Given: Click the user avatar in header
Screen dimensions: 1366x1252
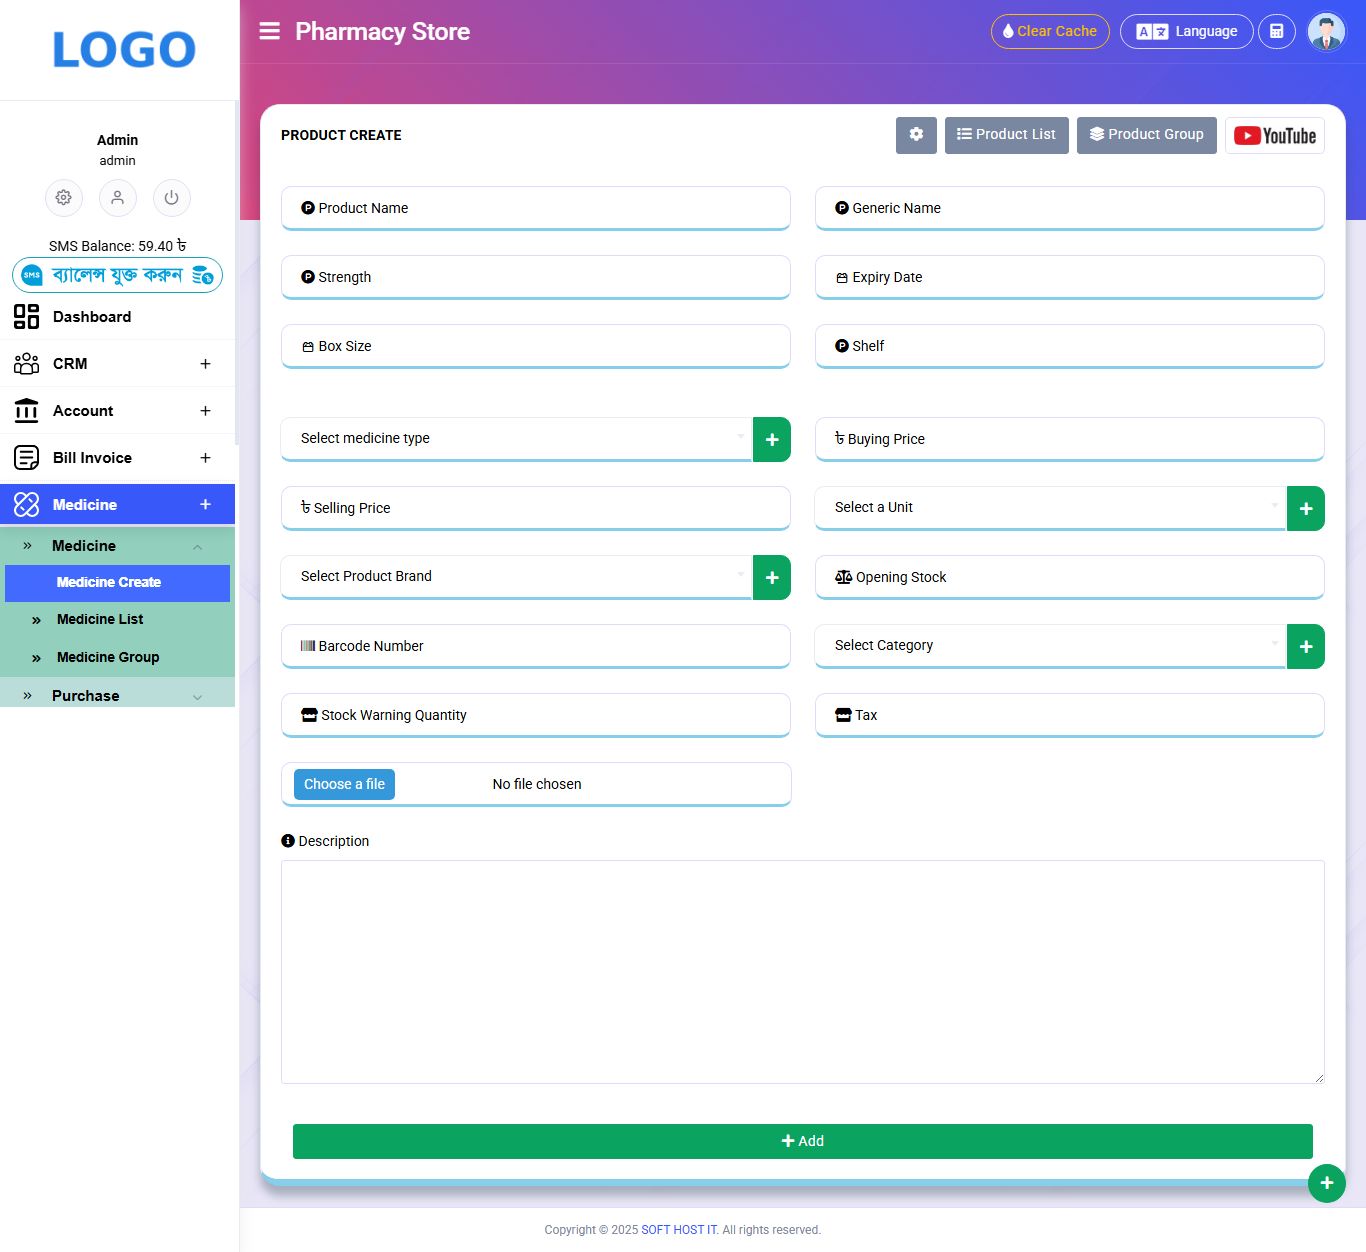Looking at the screenshot, I should point(1326,32).
